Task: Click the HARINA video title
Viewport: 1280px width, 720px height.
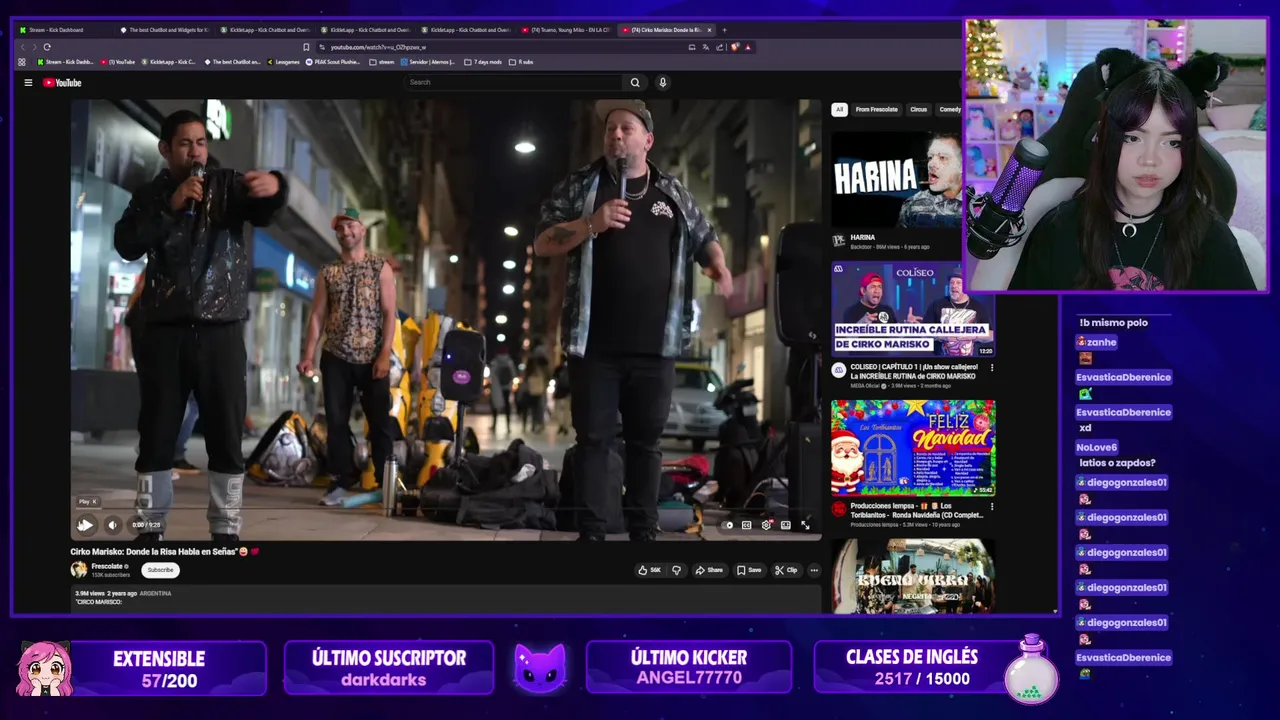Action: coord(863,238)
